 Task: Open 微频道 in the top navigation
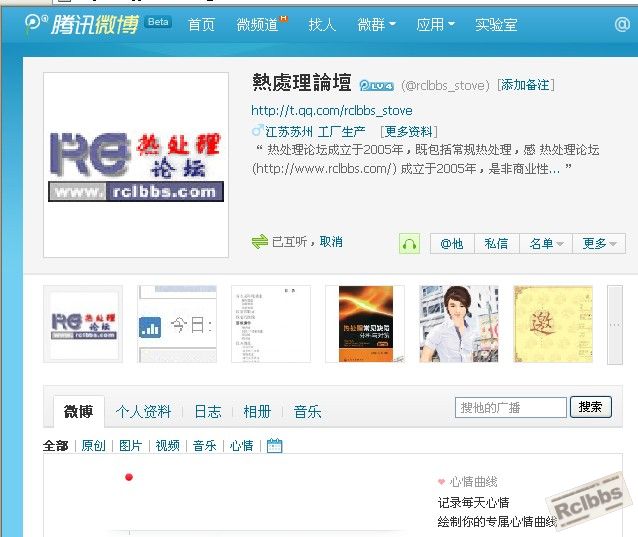click(x=260, y=24)
